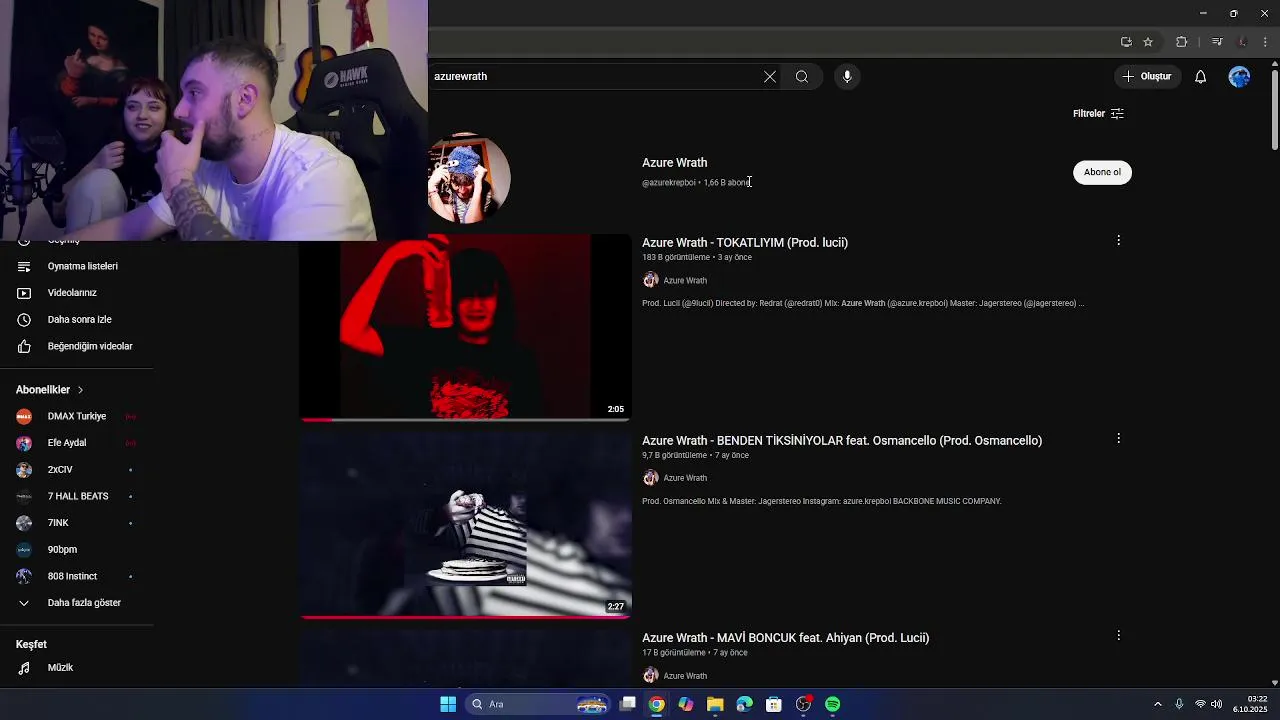Open OBS Studio from the taskbar
The image size is (1280, 720).
tap(803, 704)
